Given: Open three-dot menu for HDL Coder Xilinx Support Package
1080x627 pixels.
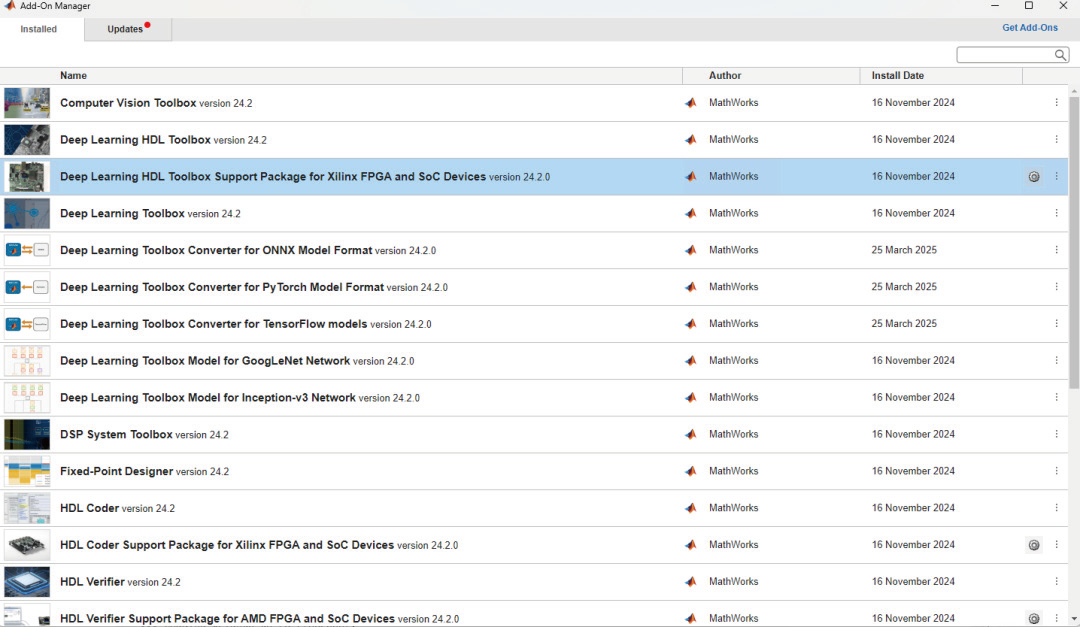Looking at the screenshot, I should tap(1056, 545).
